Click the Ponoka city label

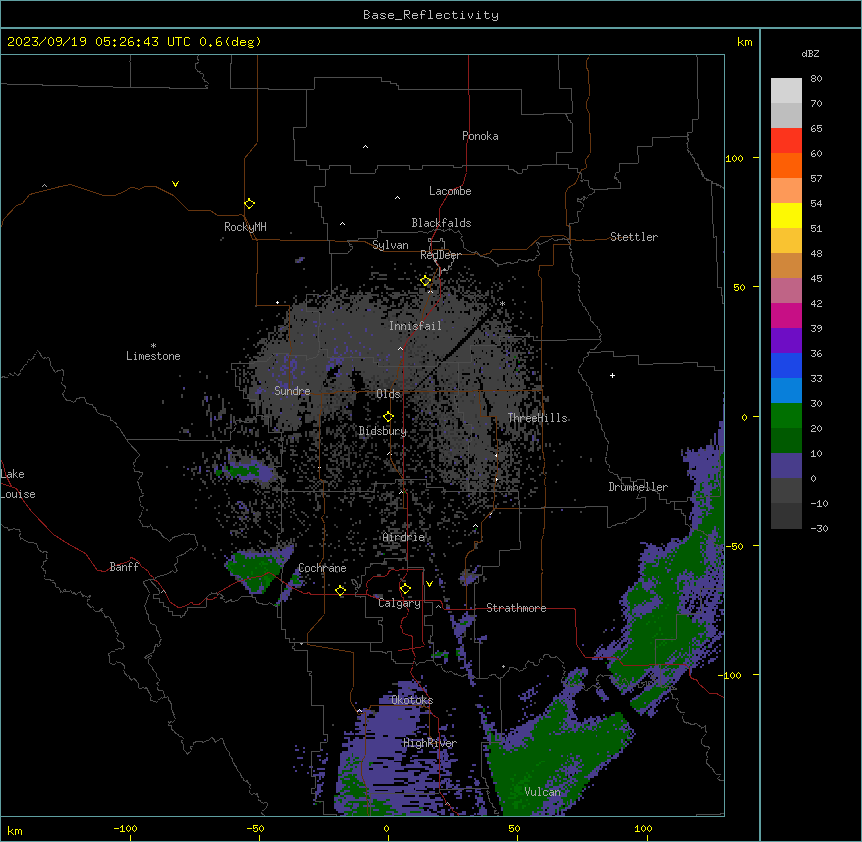pyautogui.click(x=480, y=136)
